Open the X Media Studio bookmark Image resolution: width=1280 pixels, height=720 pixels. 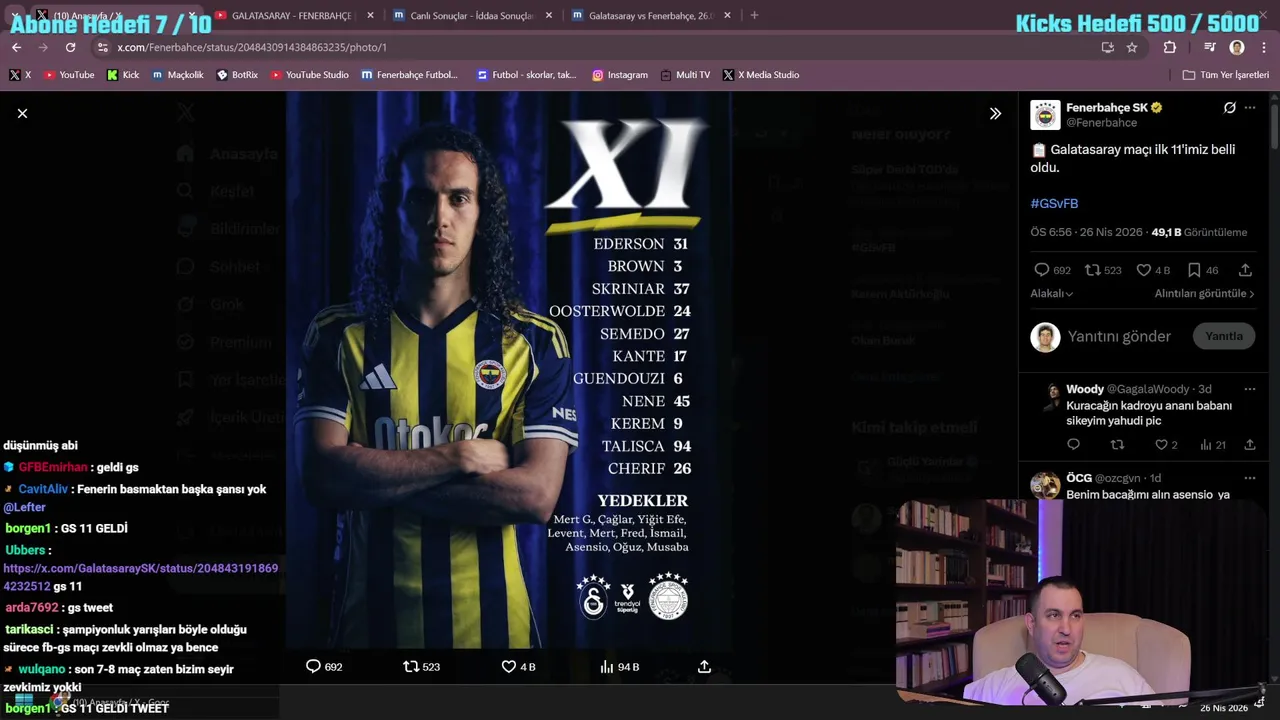760,75
